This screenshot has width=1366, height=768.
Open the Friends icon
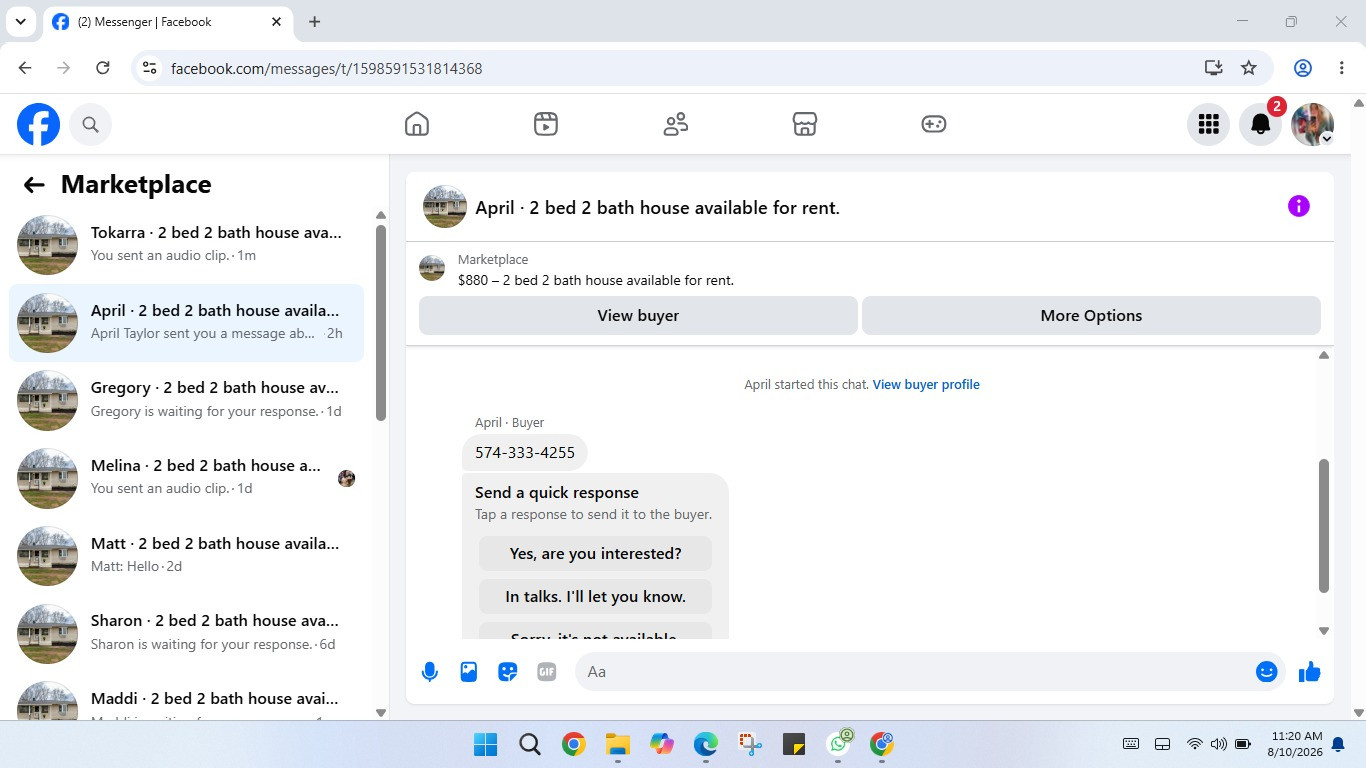pos(676,124)
